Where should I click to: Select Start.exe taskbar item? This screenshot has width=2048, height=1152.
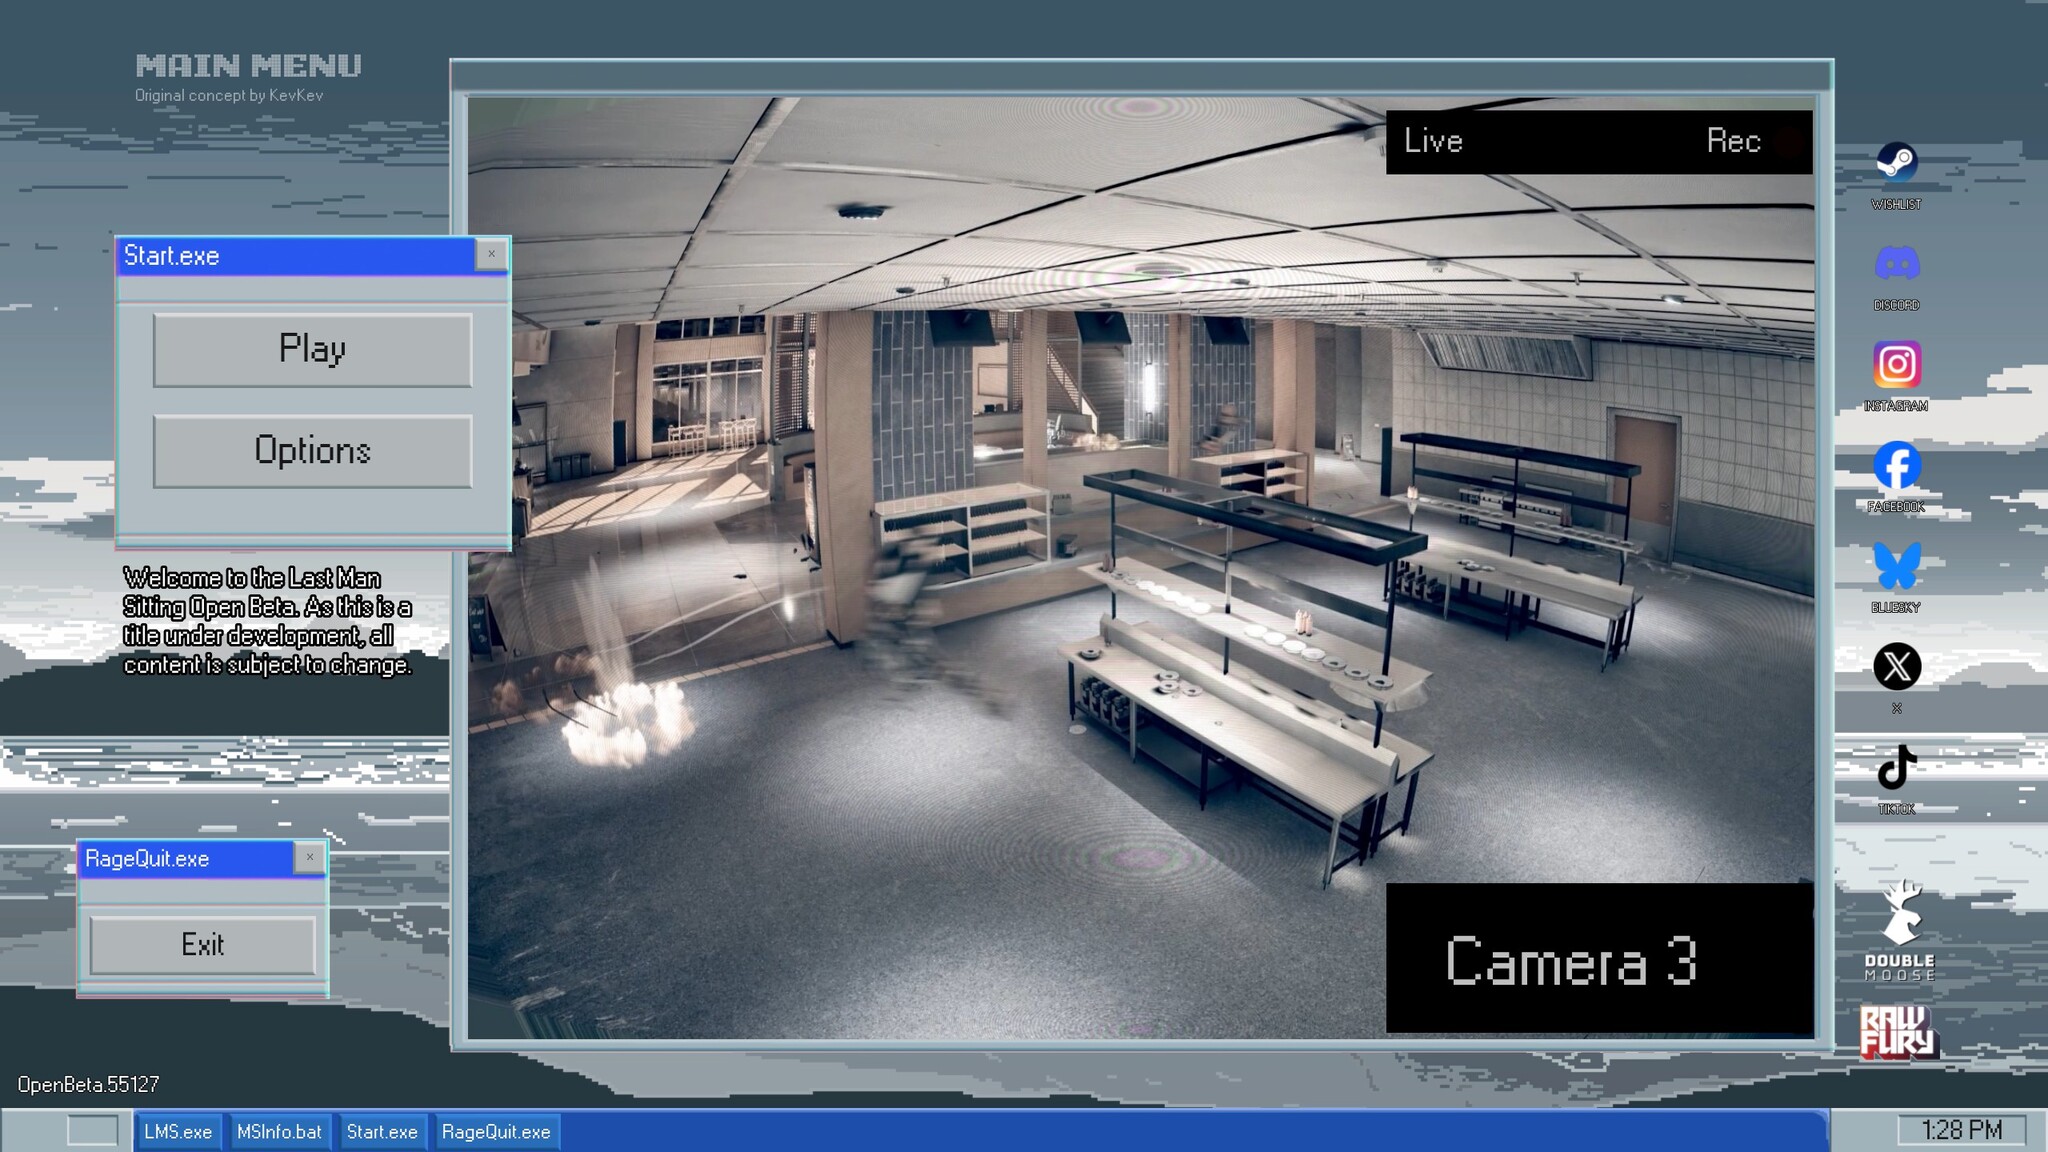coord(382,1132)
